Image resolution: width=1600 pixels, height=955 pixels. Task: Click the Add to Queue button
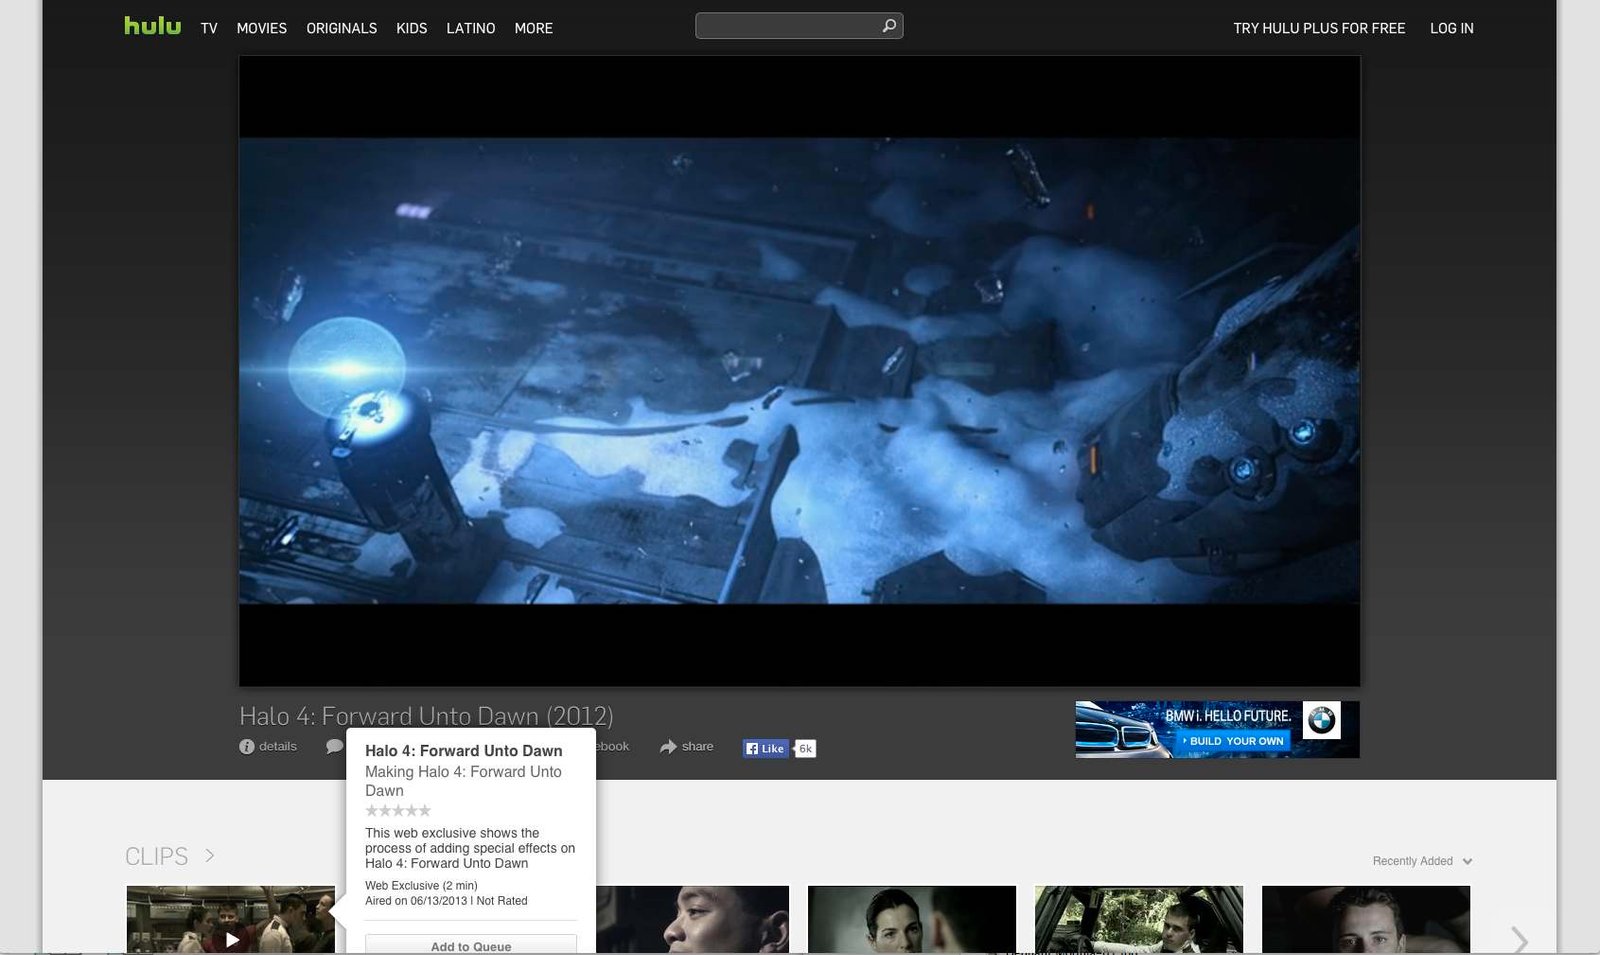point(471,945)
